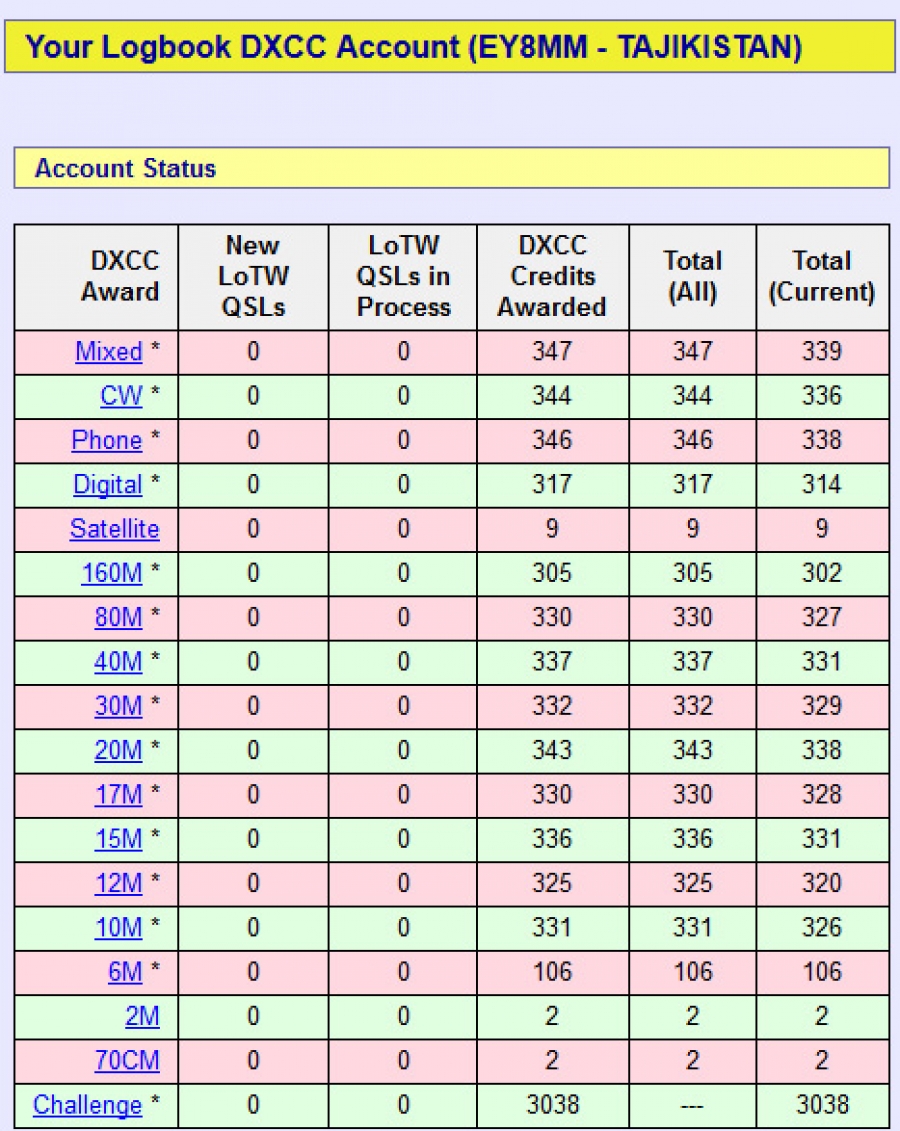
Task: Select 30M row Total (Current) value 329
Action: (x=822, y=706)
